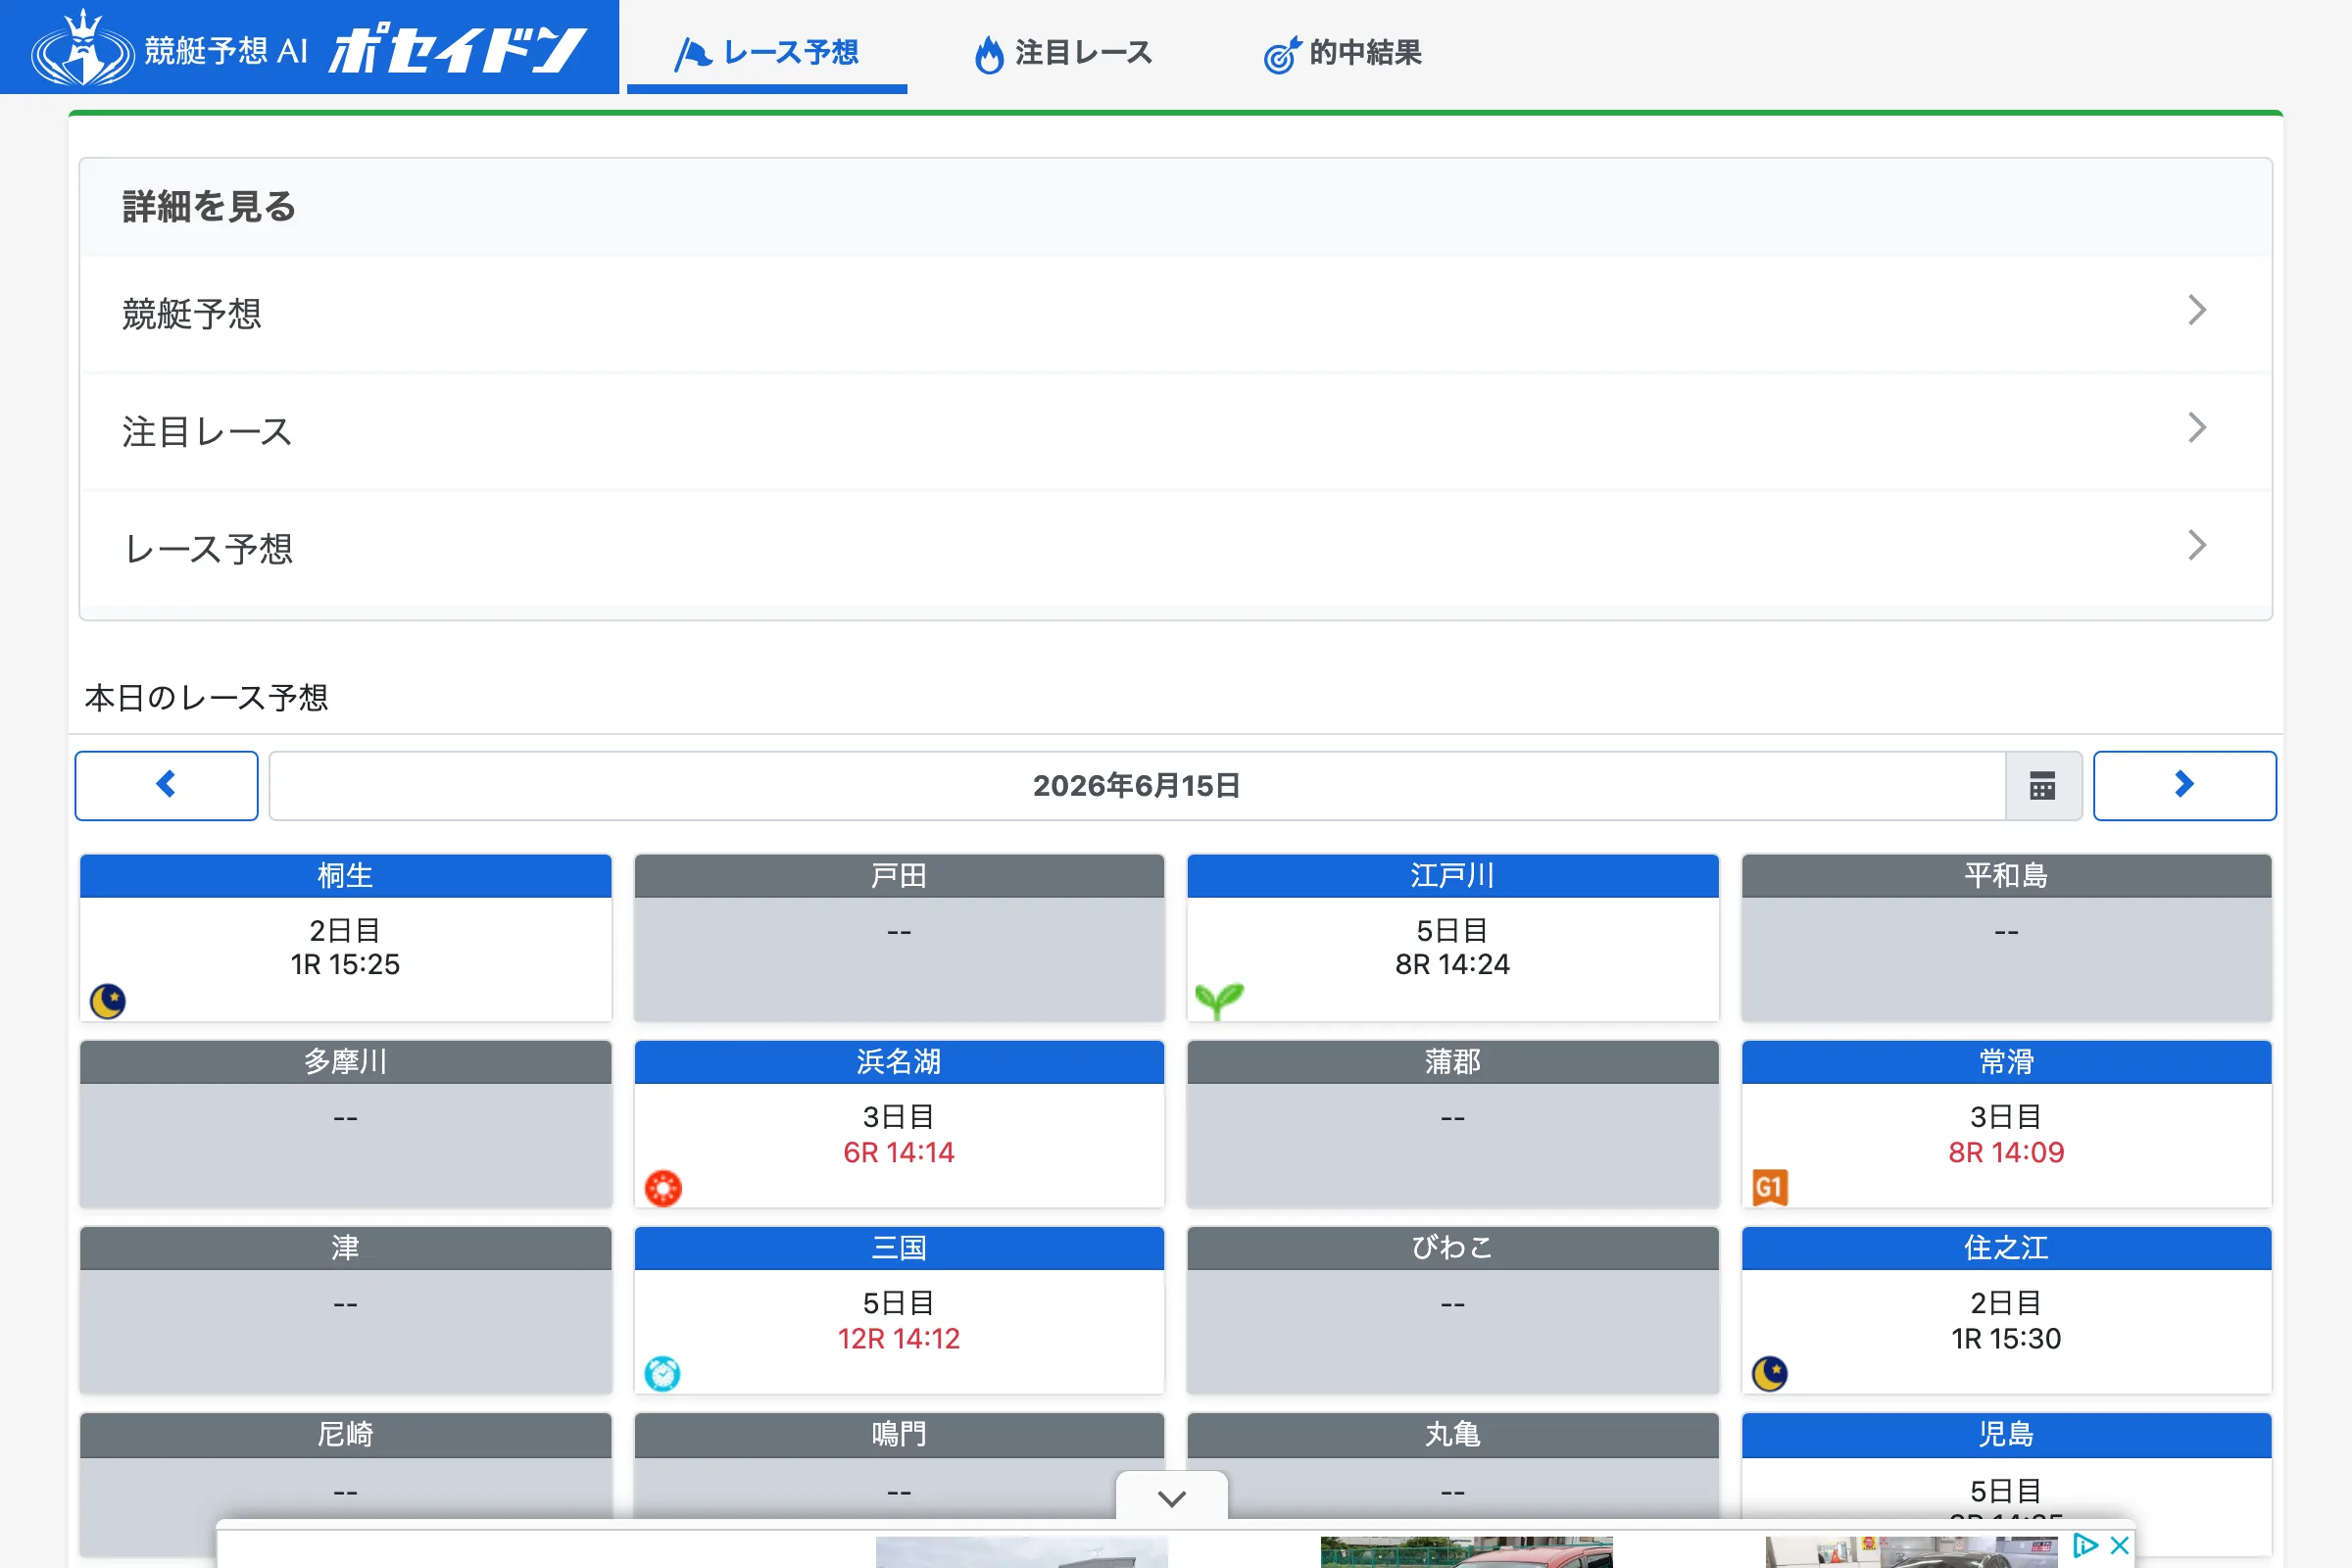Open the 注目レース tab
The image size is (2352, 1568).
click(1063, 51)
